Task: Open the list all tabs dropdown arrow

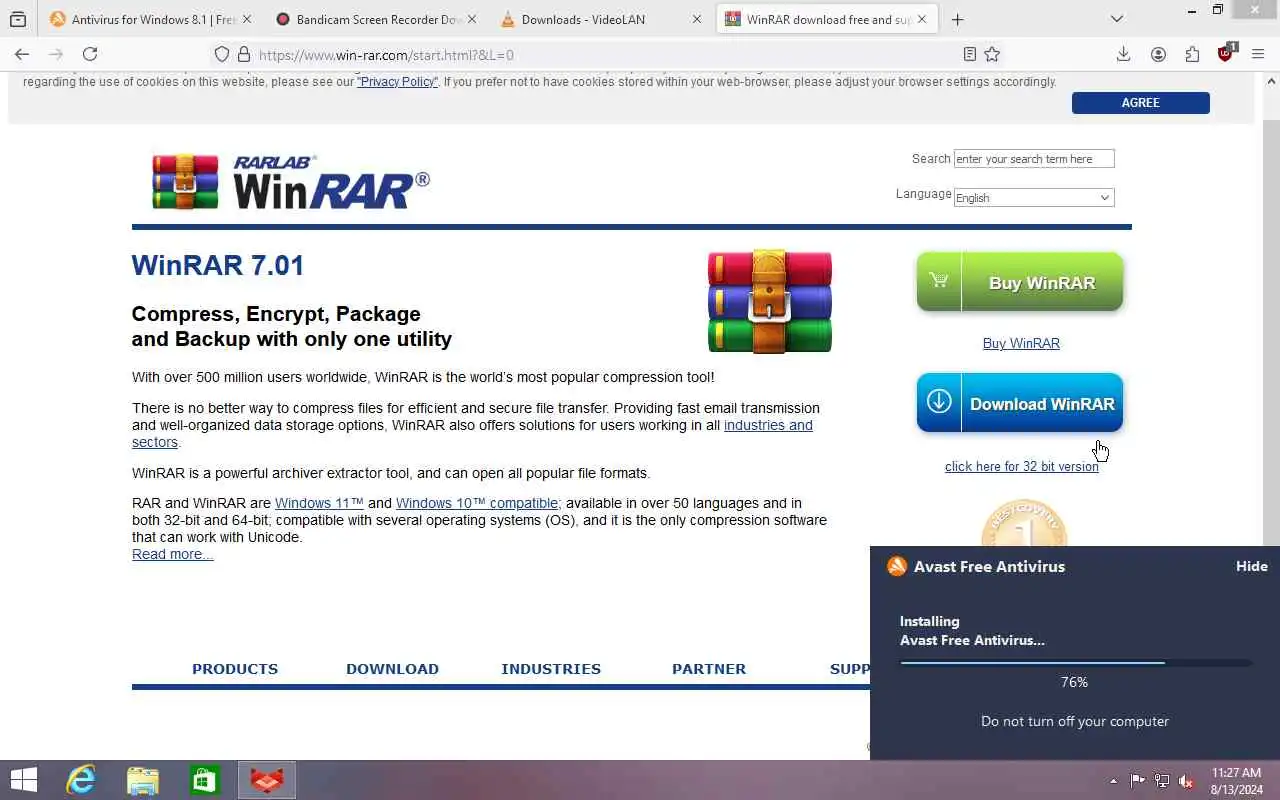Action: click(1117, 19)
